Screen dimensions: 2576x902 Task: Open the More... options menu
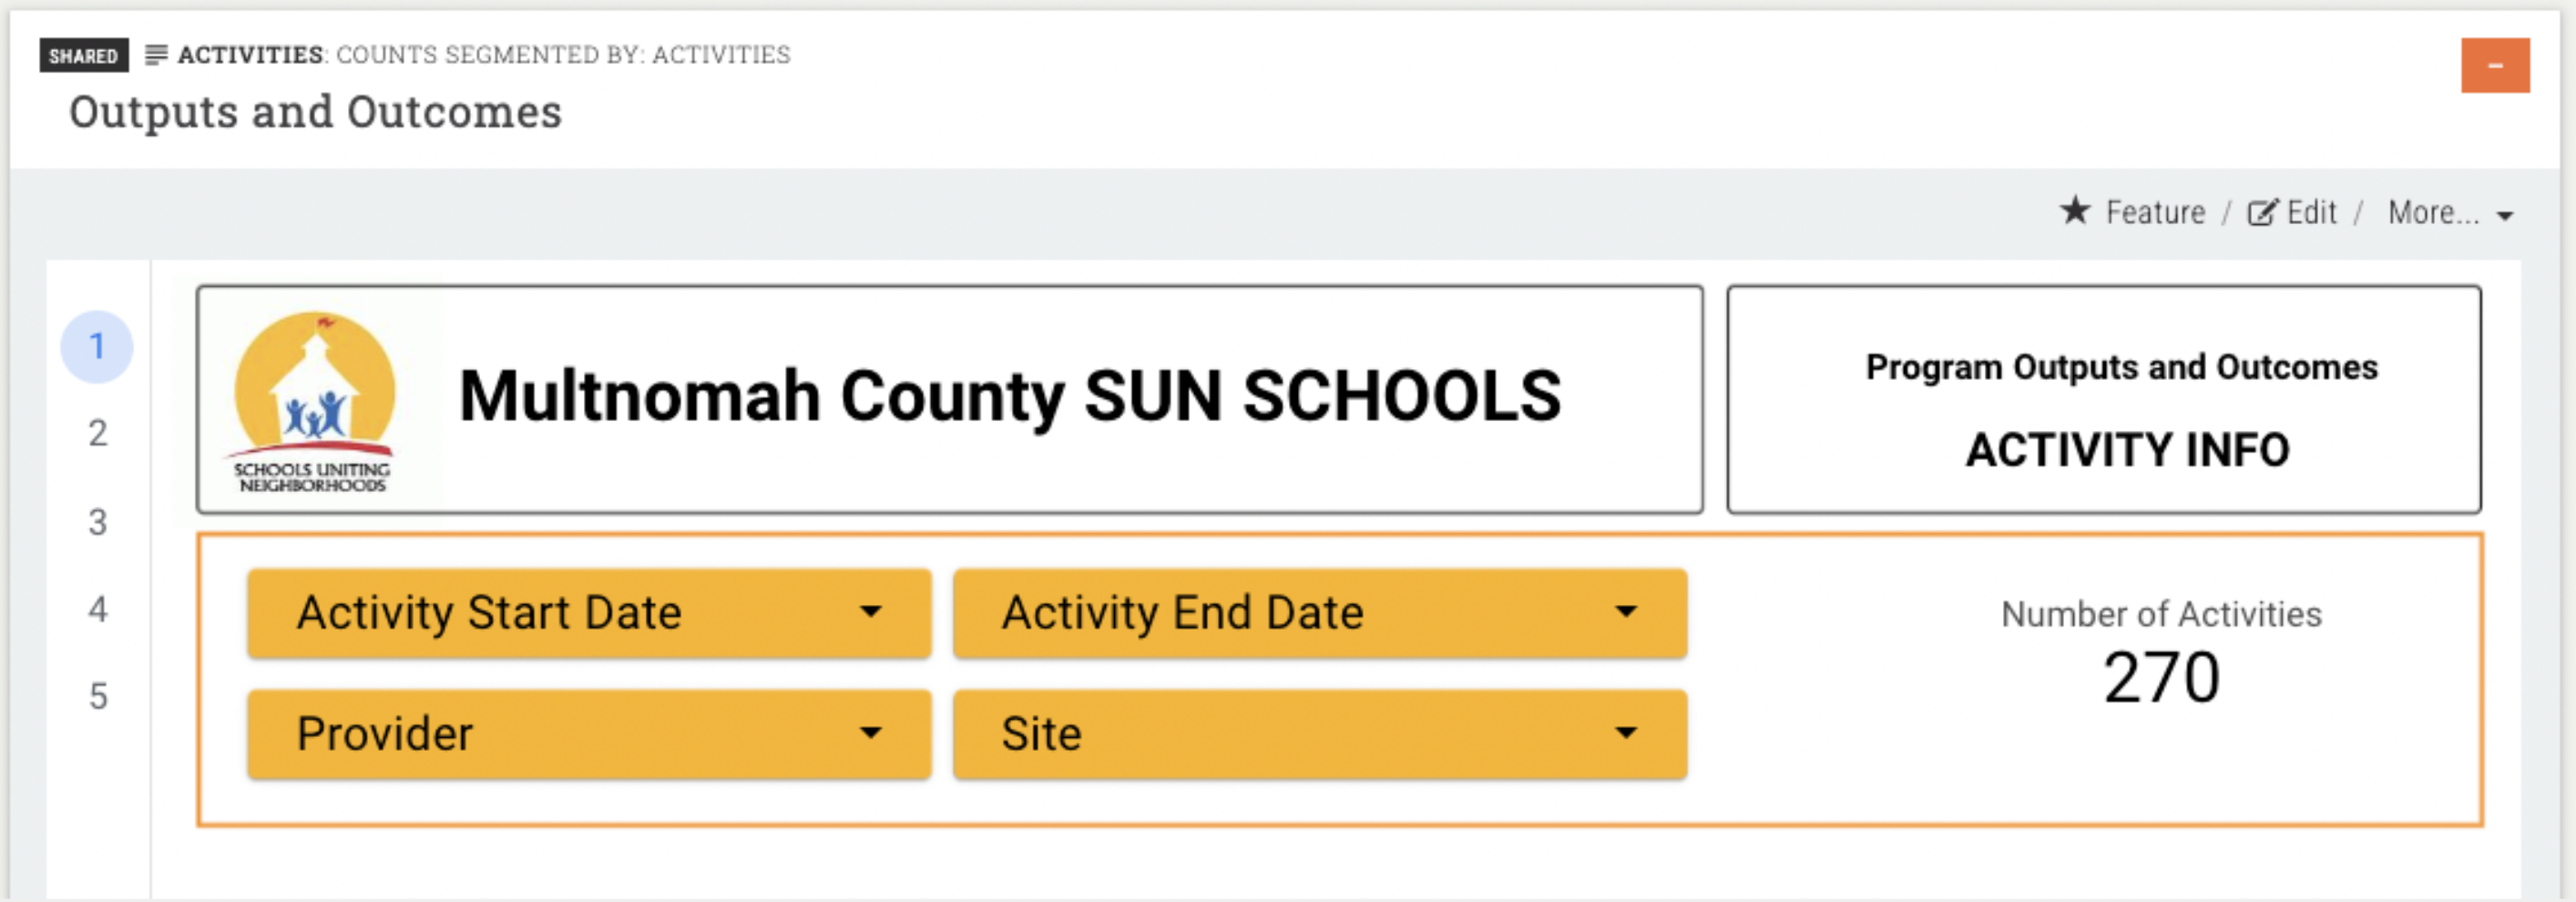pyautogui.click(x=2449, y=213)
